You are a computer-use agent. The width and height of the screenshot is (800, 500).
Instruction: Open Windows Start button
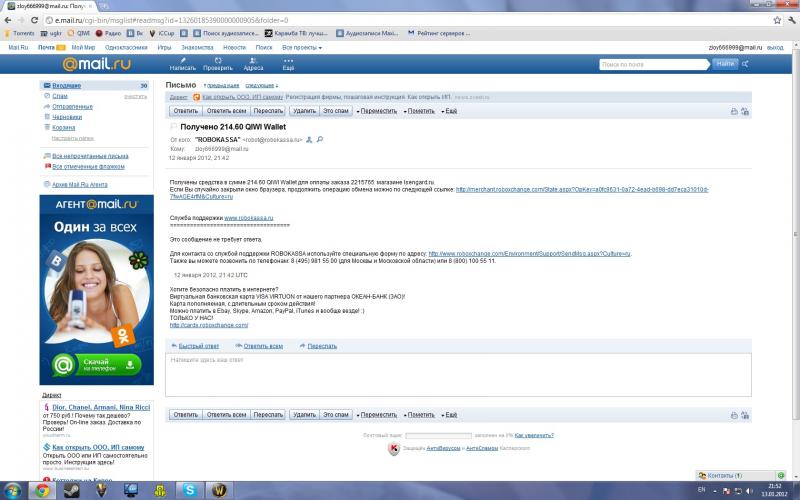pos(12,490)
